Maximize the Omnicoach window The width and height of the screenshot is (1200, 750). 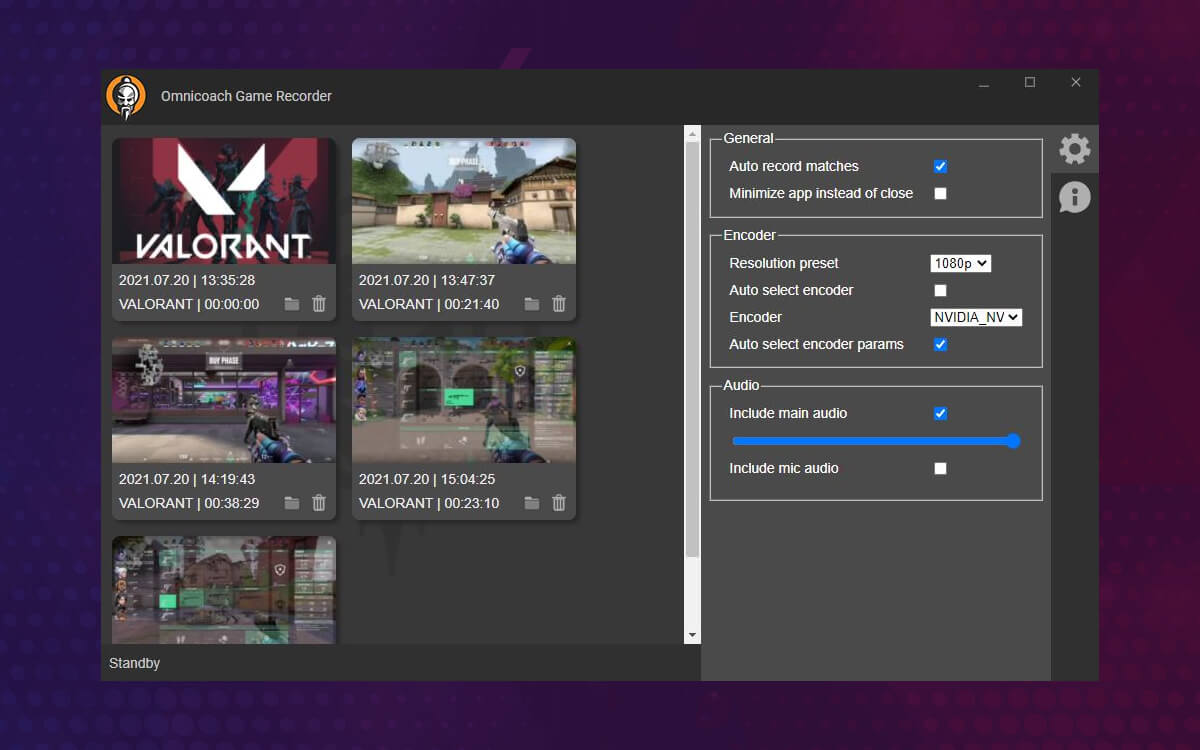(x=1030, y=82)
